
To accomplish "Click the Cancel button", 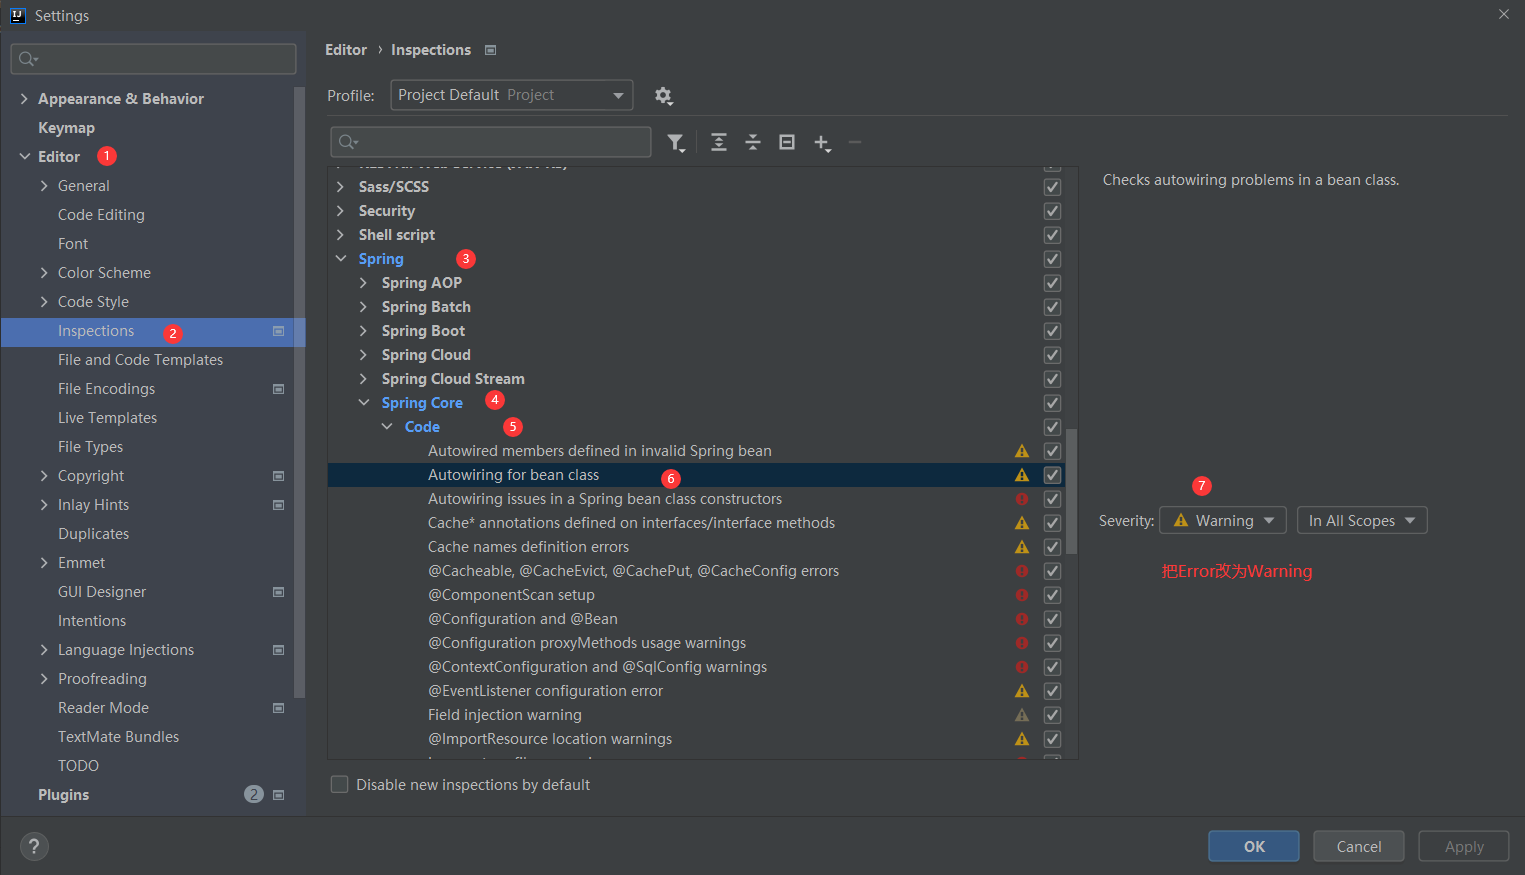I will [1359, 846].
